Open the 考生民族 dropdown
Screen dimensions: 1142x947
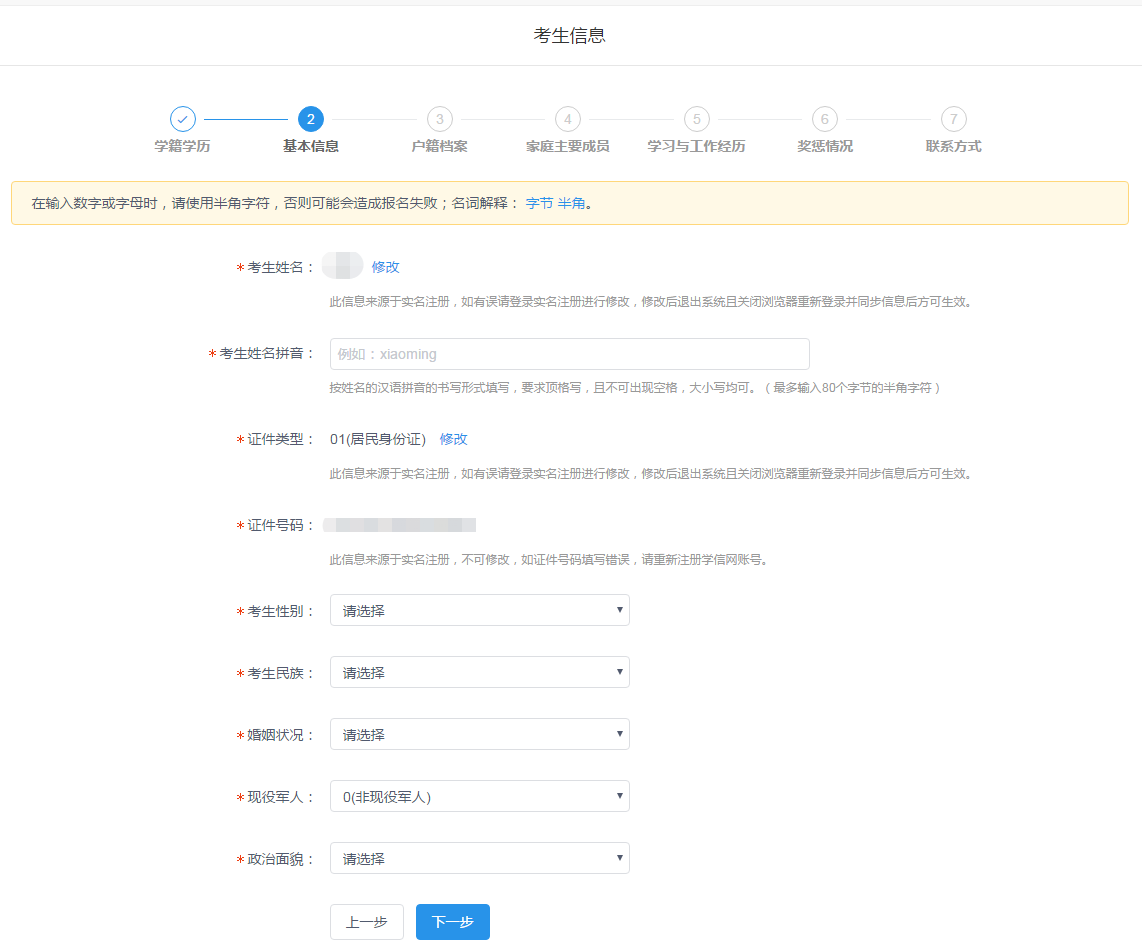(x=479, y=672)
